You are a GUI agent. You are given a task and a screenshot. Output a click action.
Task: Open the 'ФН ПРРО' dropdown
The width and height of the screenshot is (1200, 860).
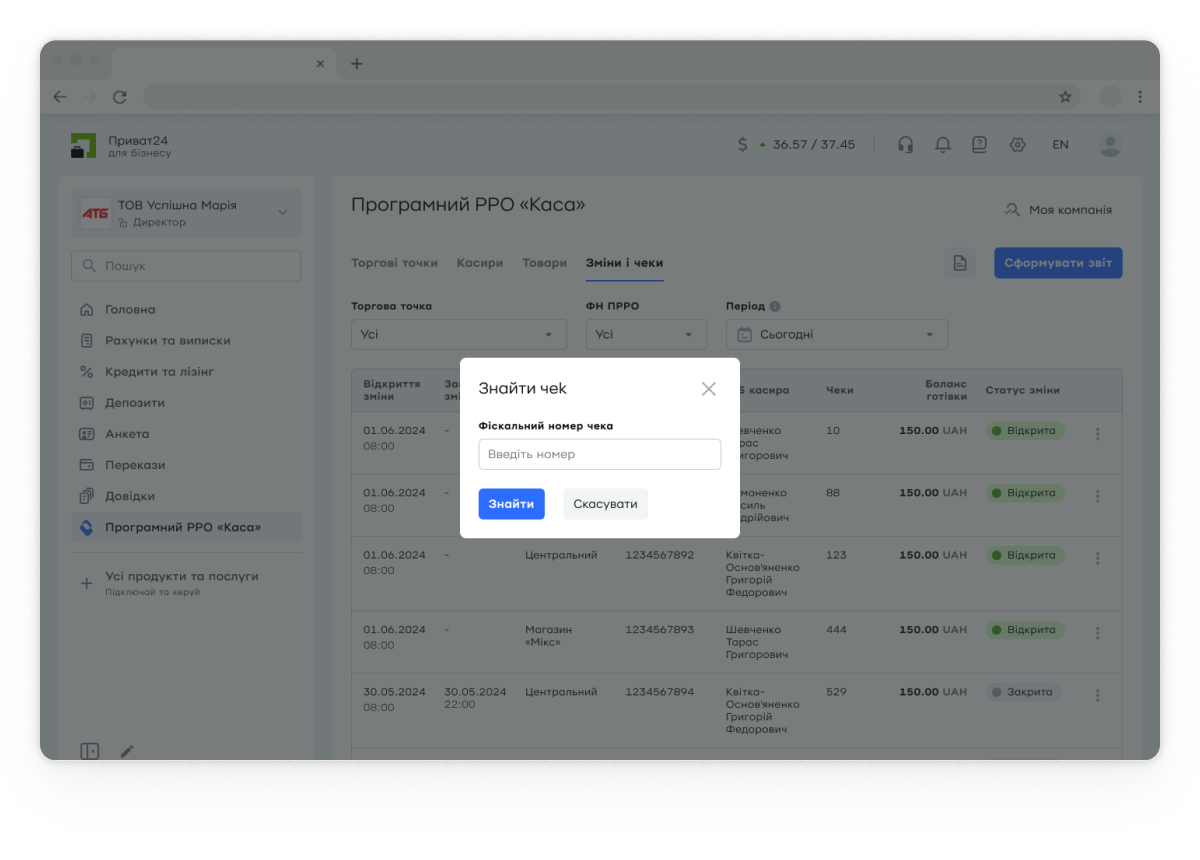[646, 335]
